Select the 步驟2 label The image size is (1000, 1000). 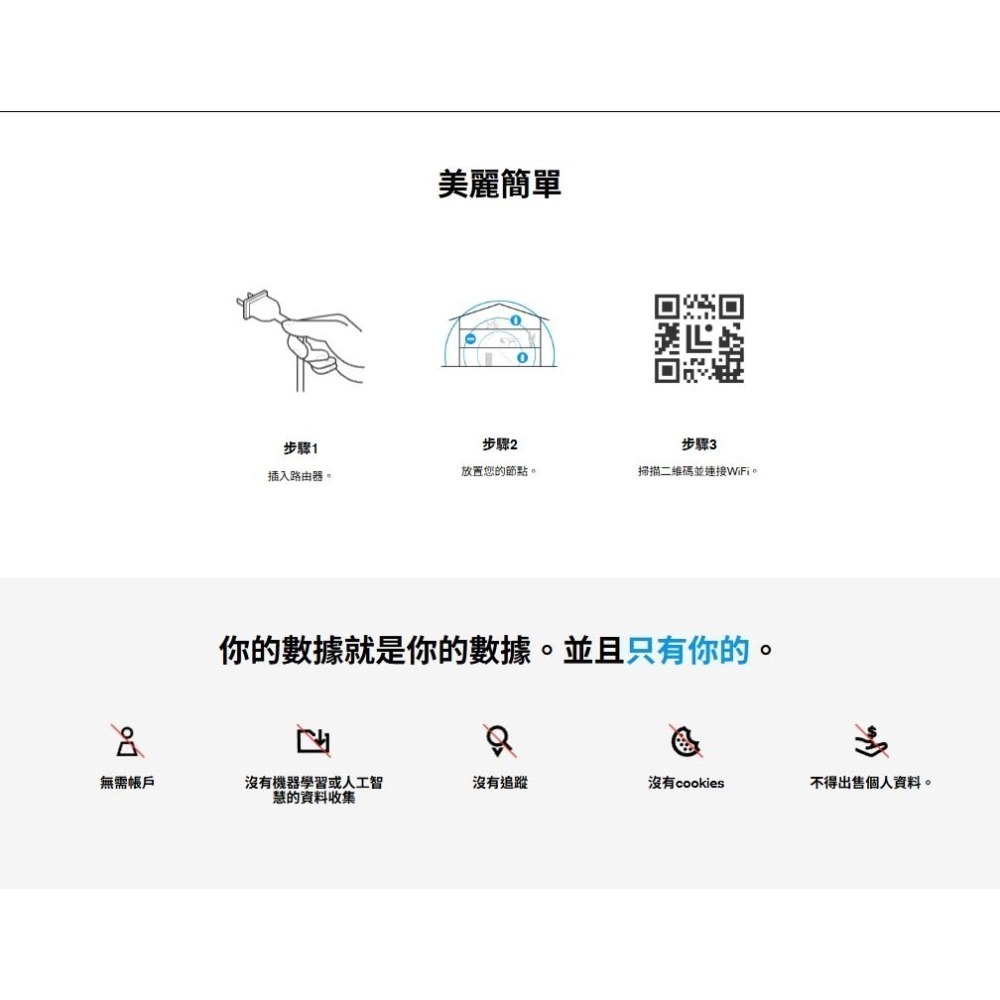500,444
